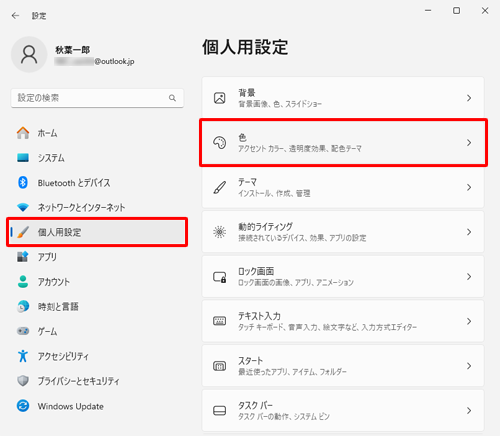Click the 時刻と言語 clock globe icon

tap(23, 306)
